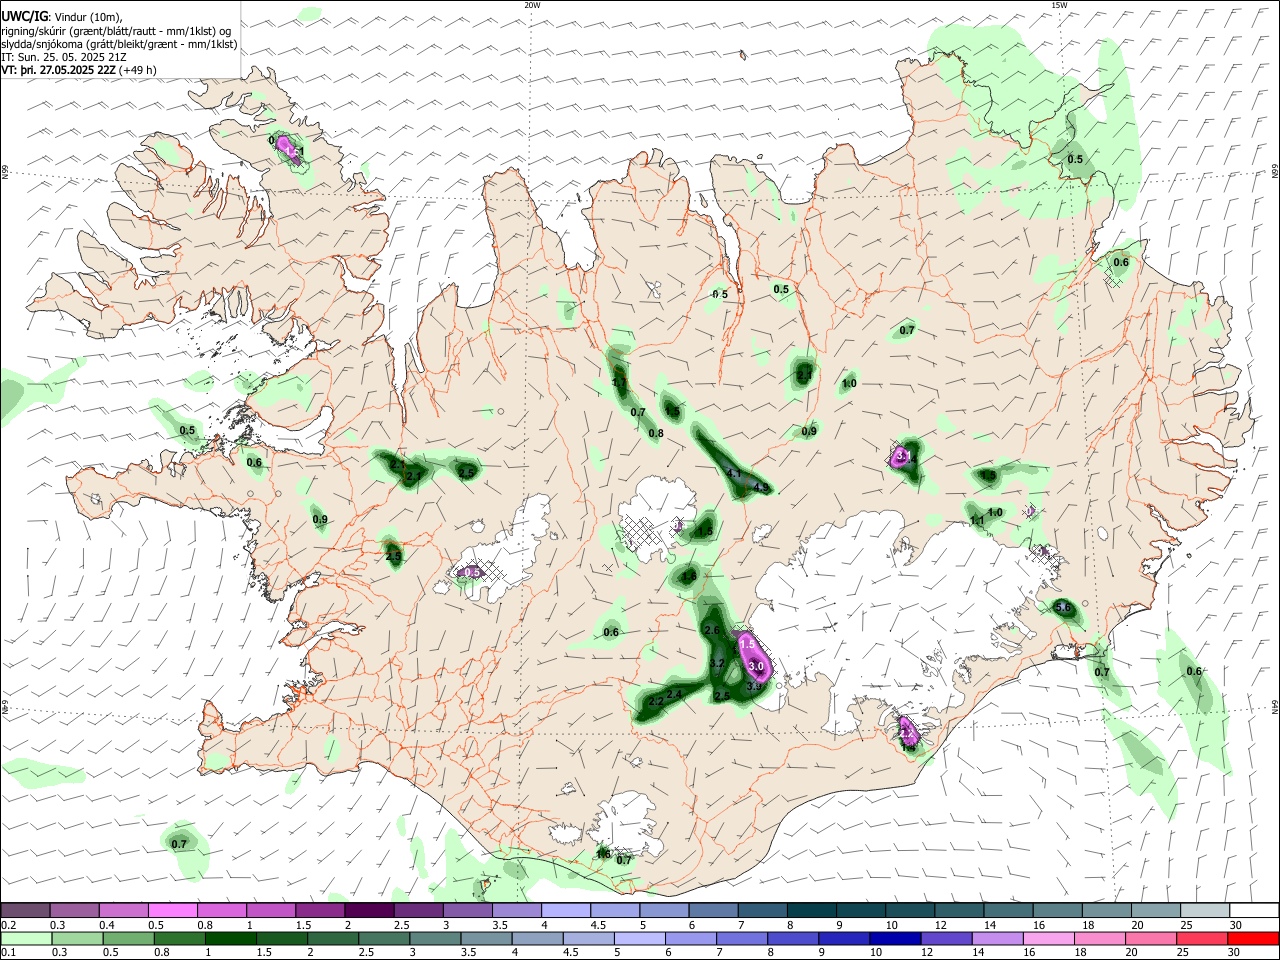Click the UWC/IG heading in the title box

[x=24, y=16]
